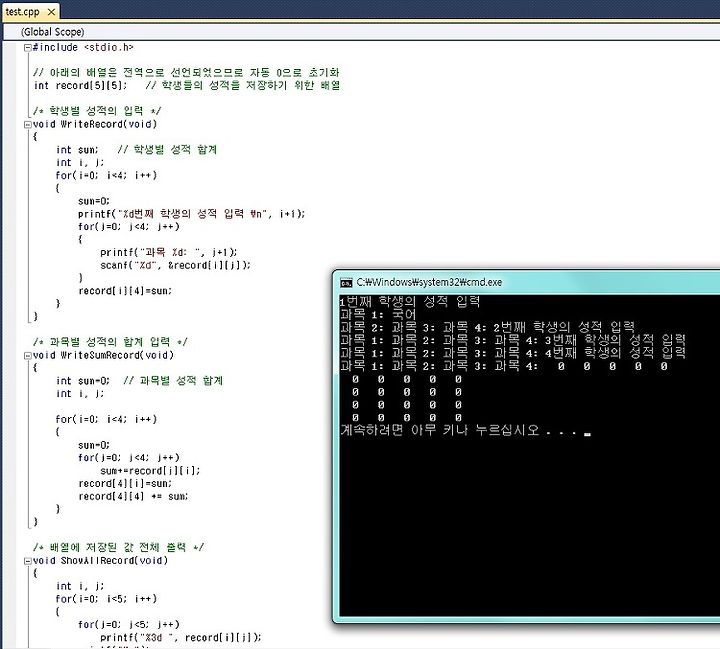Click the first 'sum=0;' line in WriteRecord
This screenshot has height=649, width=720.
tap(94, 201)
